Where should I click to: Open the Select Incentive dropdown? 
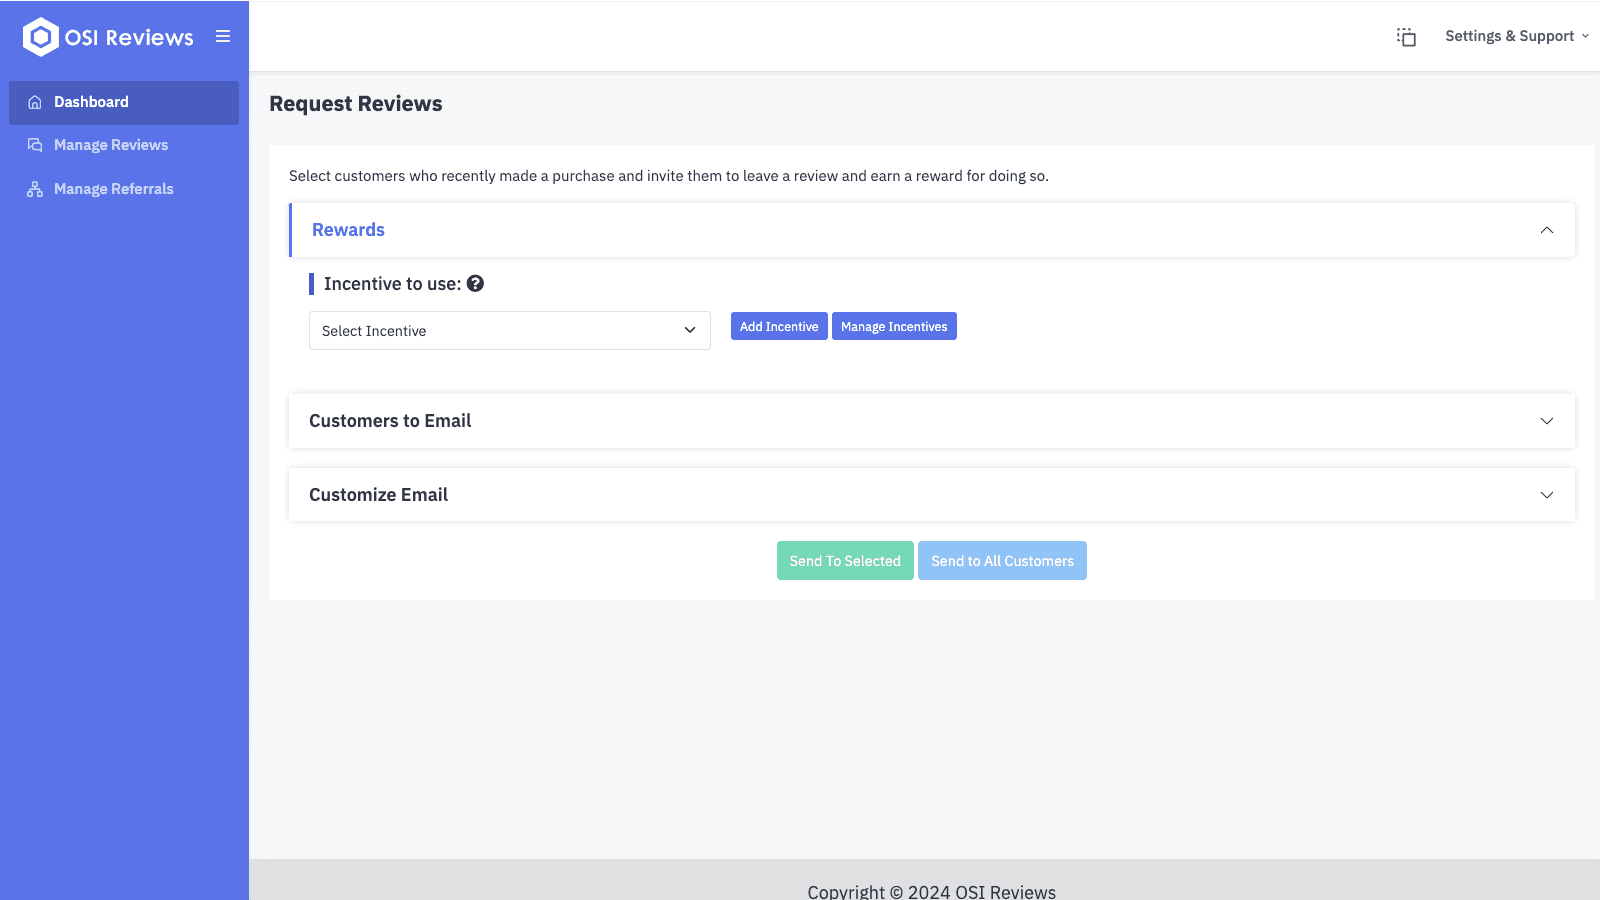pyautogui.click(x=509, y=331)
